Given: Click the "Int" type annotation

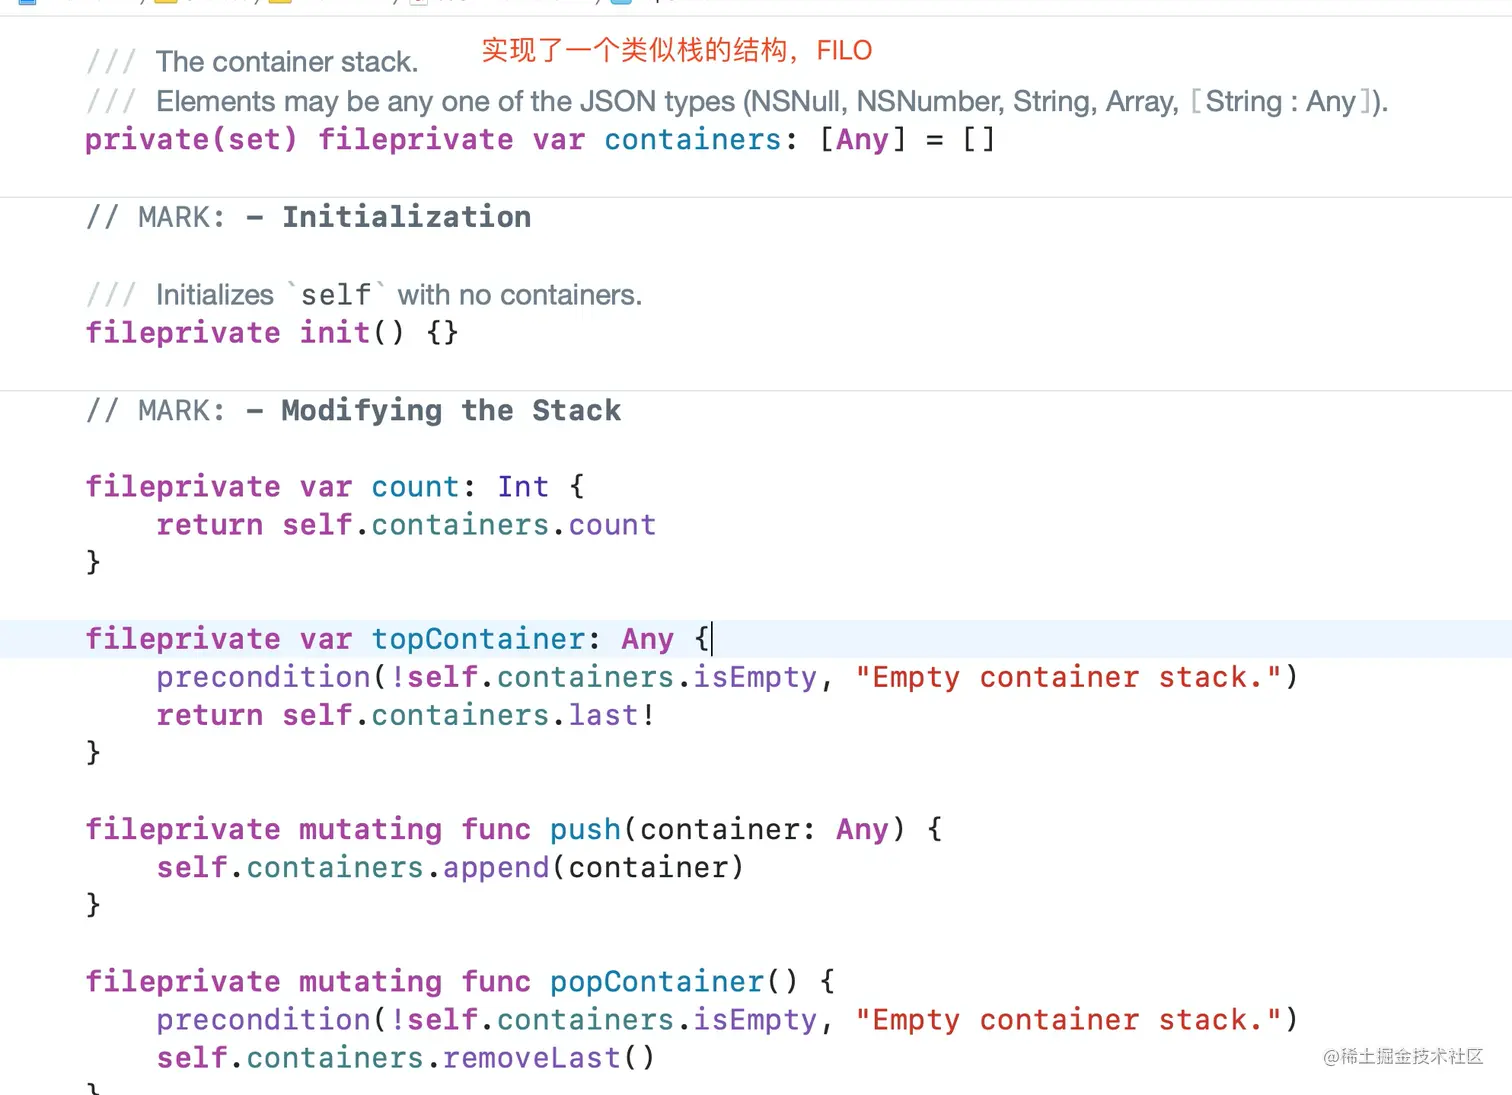Looking at the screenshot, I should coord(523,487).
